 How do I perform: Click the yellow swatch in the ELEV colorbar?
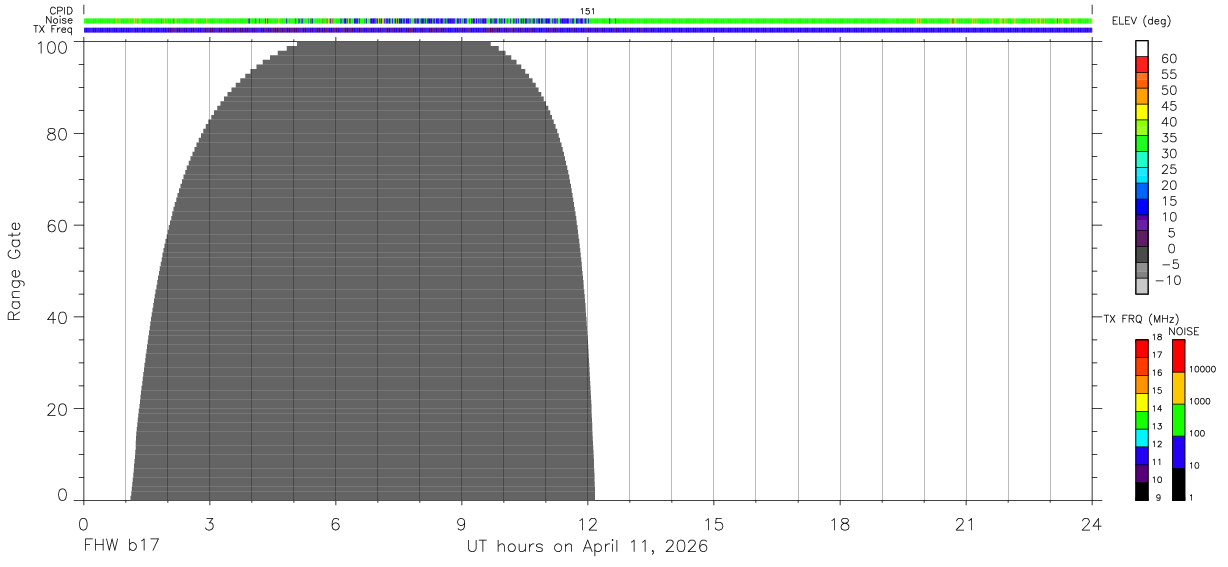point(1142,111)
